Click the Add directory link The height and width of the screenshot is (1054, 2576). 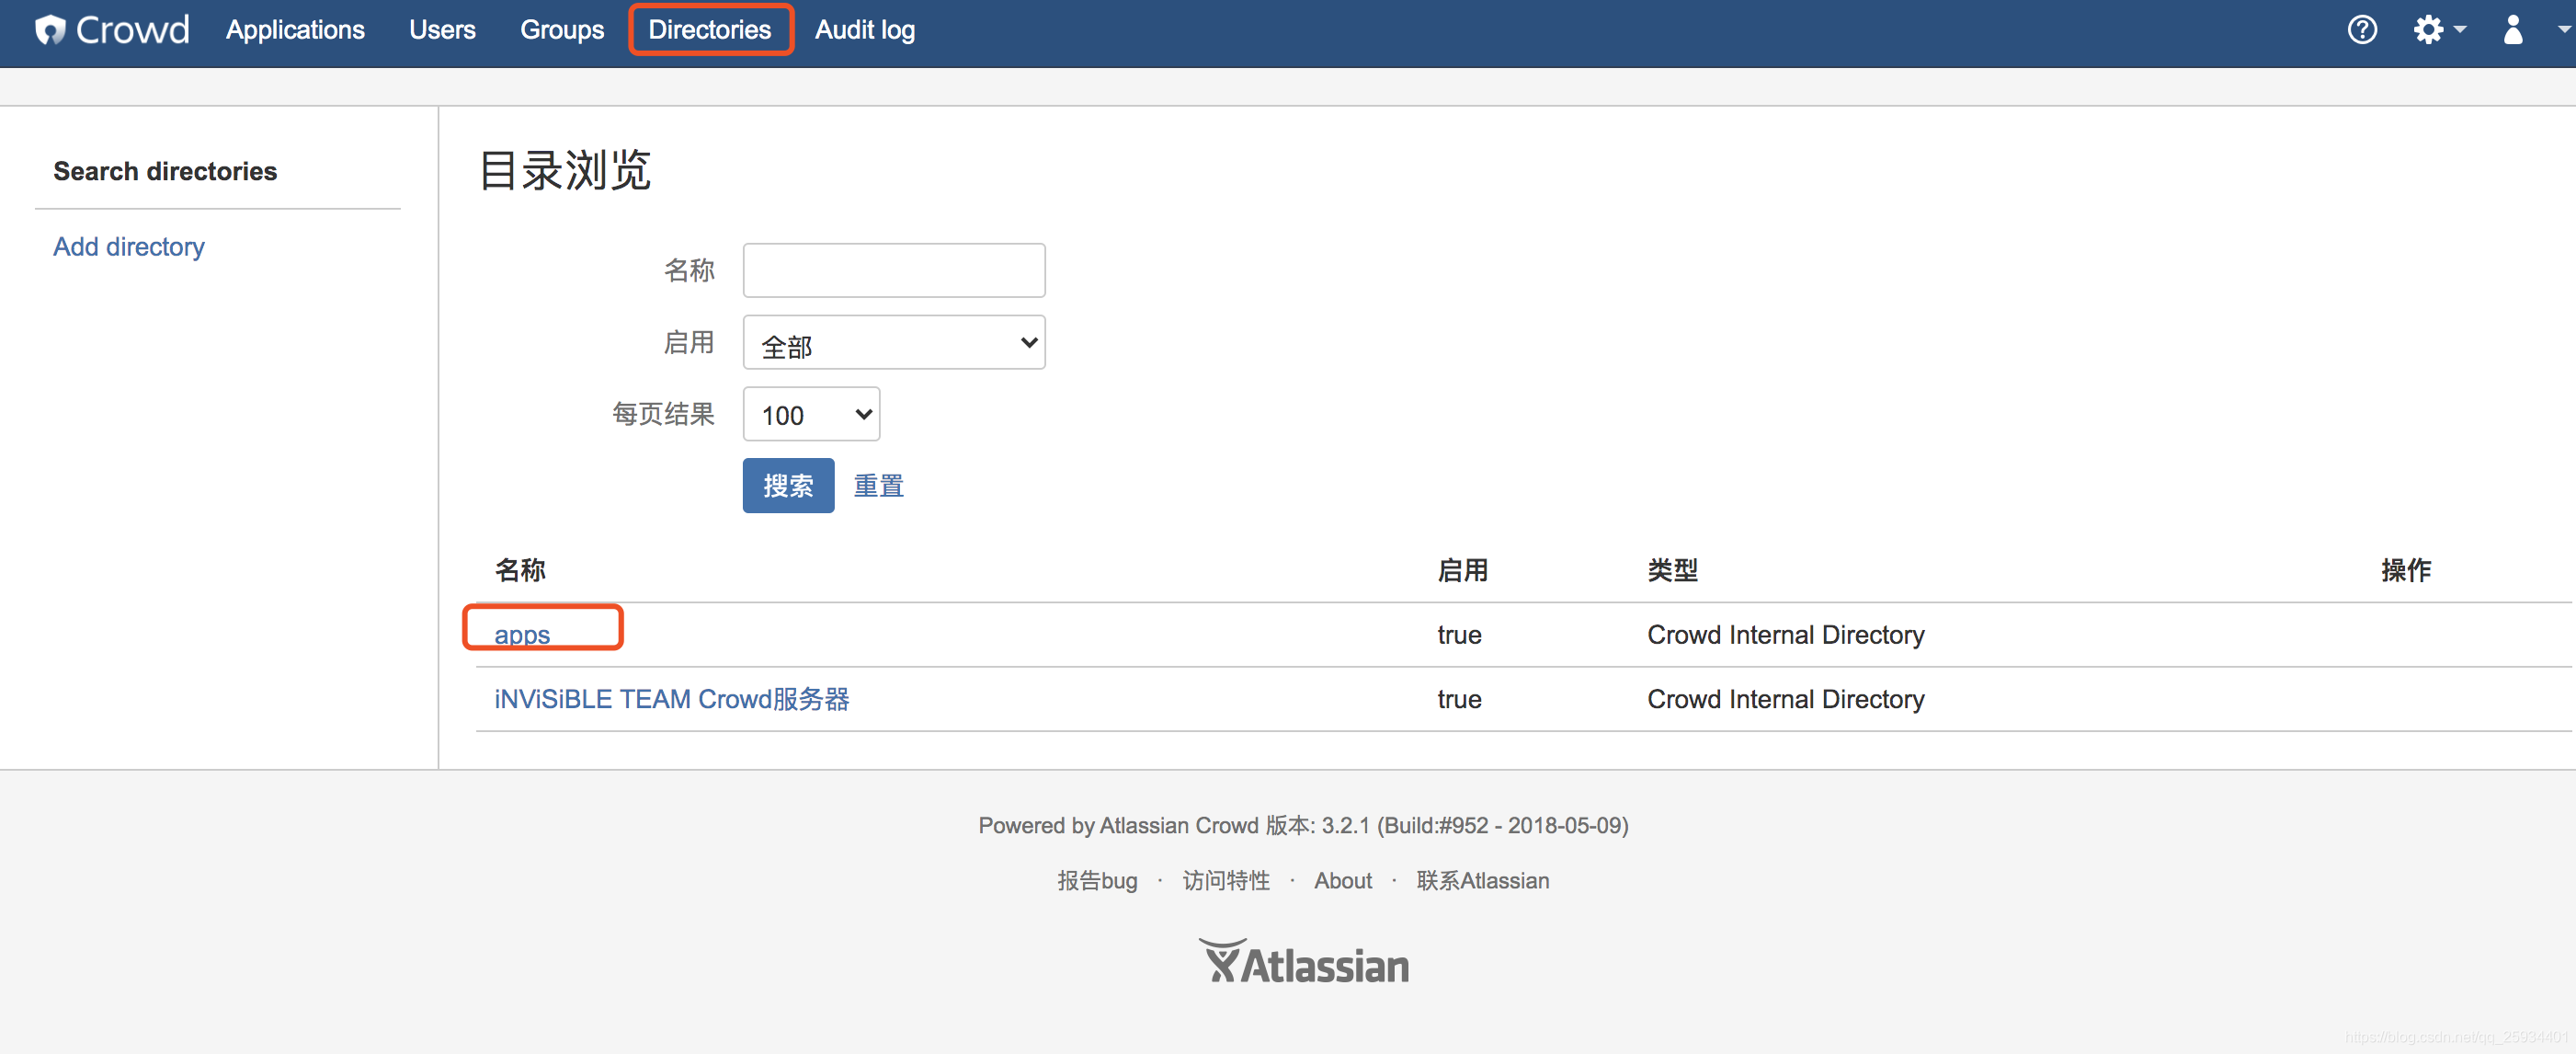point(129,247)
